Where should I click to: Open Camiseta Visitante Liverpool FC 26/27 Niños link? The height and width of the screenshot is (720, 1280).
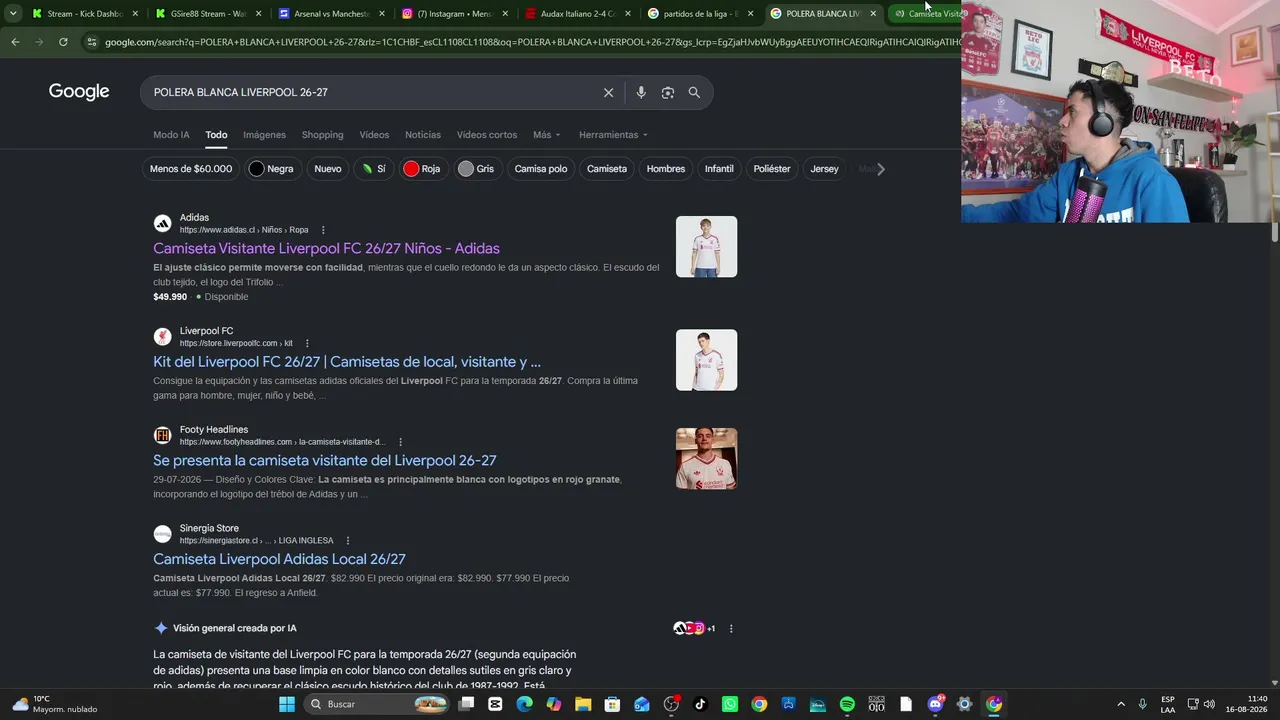(x=326, y=249)
